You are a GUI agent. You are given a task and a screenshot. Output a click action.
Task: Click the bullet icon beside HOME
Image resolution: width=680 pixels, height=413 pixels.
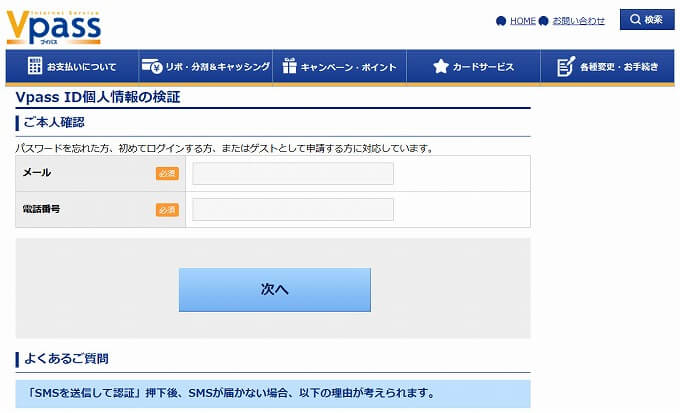click(x=501, y=21)
